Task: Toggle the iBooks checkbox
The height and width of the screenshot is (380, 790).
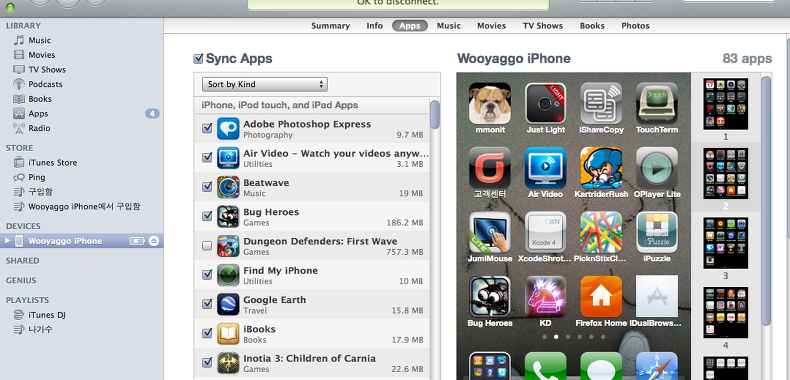Action: tap(207, 333)
